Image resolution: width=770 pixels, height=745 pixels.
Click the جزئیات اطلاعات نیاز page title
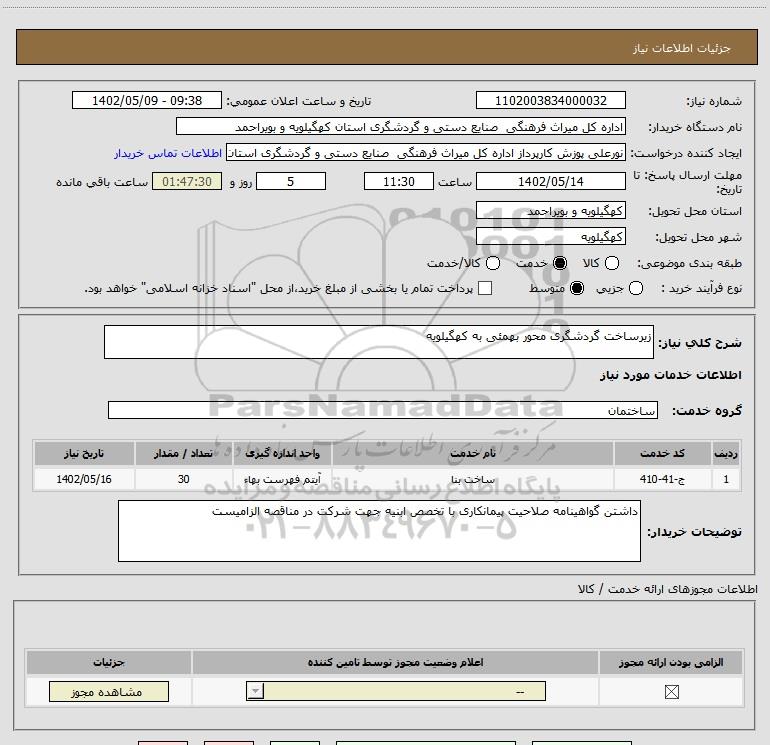pos(682,48)
